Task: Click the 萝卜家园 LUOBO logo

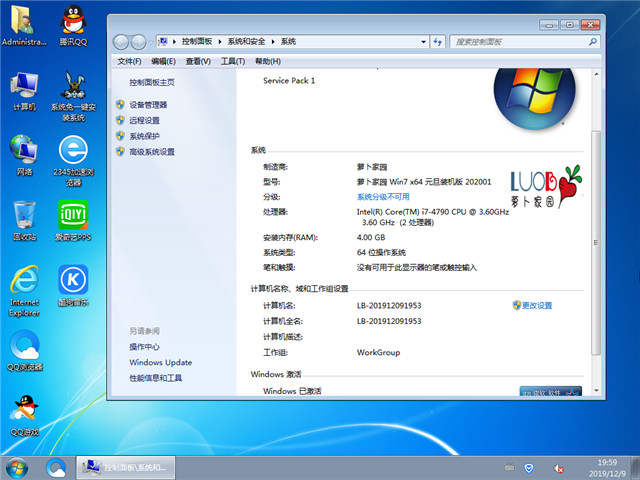Action: point(546,186)
